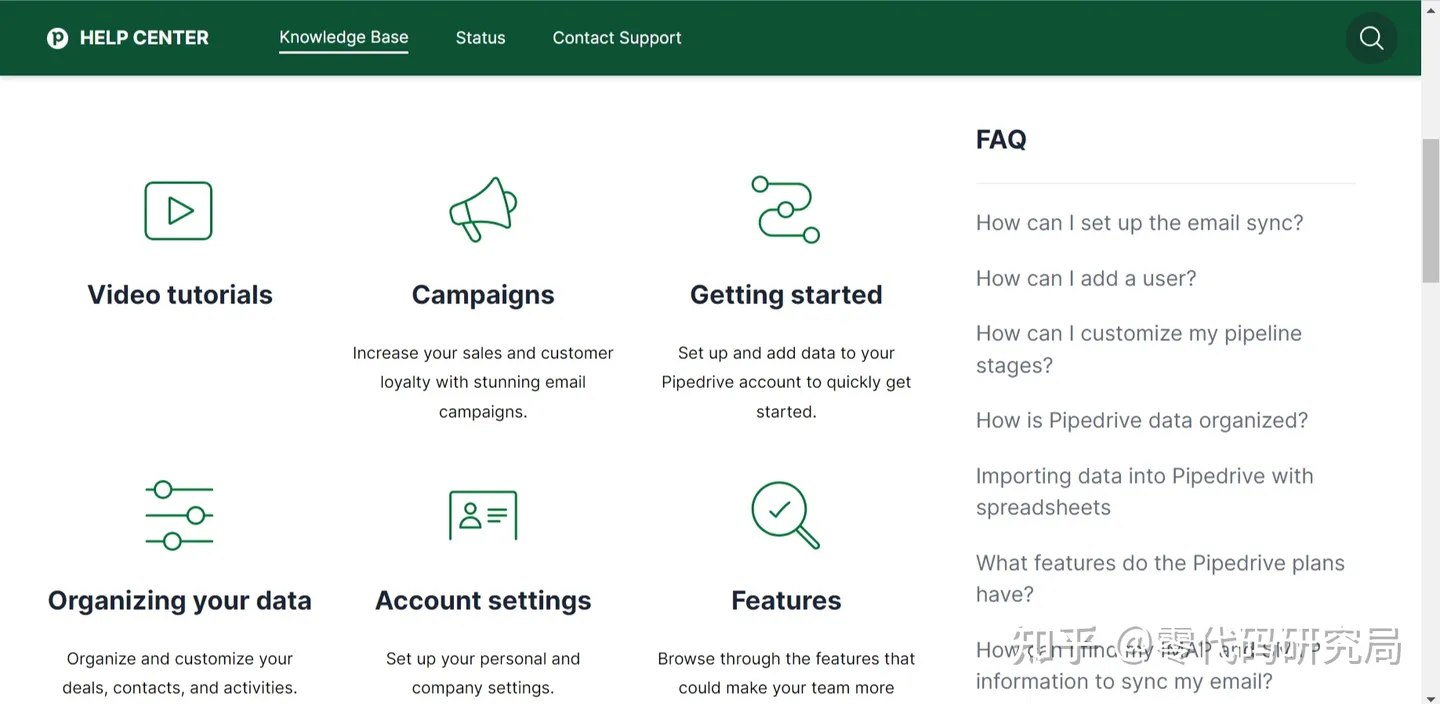
Task: Click the Account settings description text
Action: point(483,673)
